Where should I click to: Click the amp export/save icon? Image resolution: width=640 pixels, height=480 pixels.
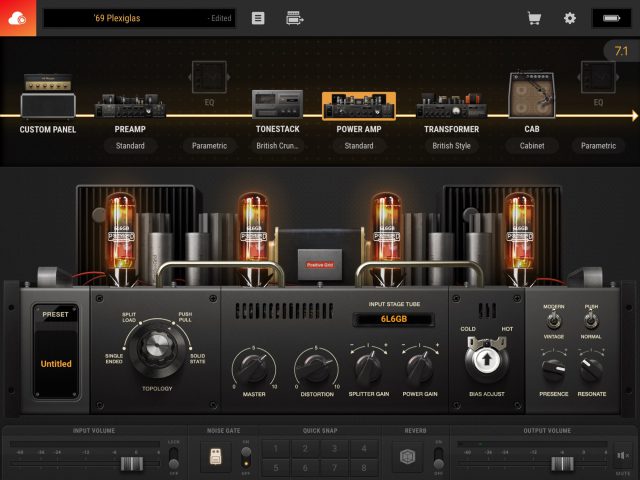295,18
